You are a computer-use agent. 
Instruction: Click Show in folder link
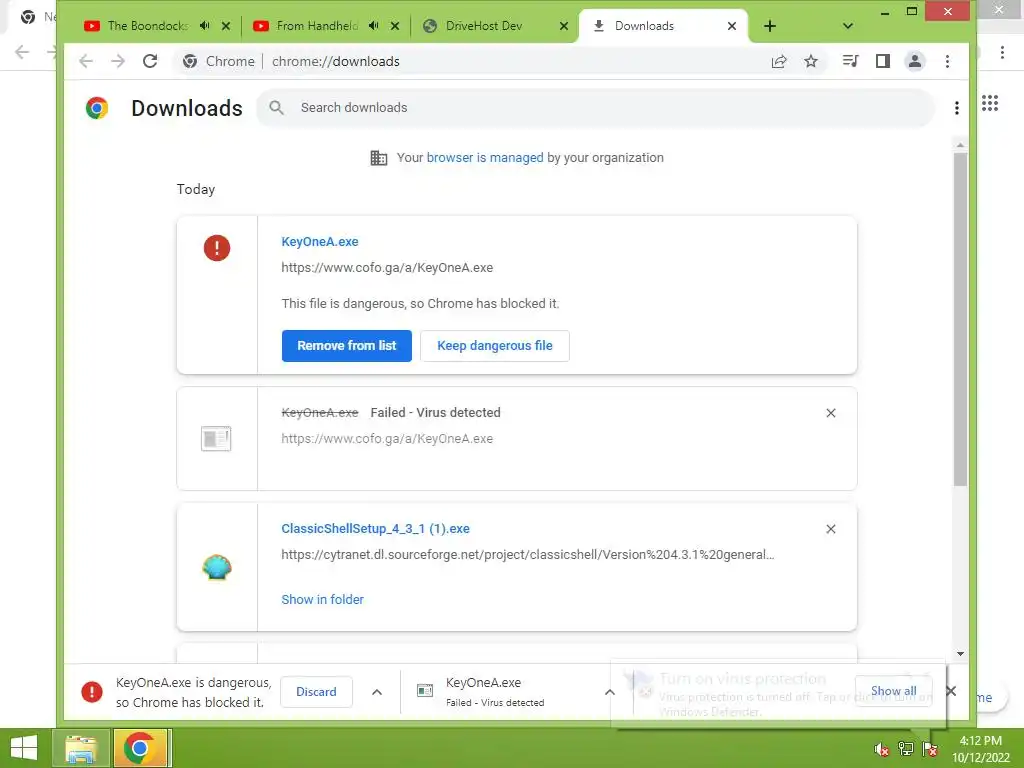[323, 600]
